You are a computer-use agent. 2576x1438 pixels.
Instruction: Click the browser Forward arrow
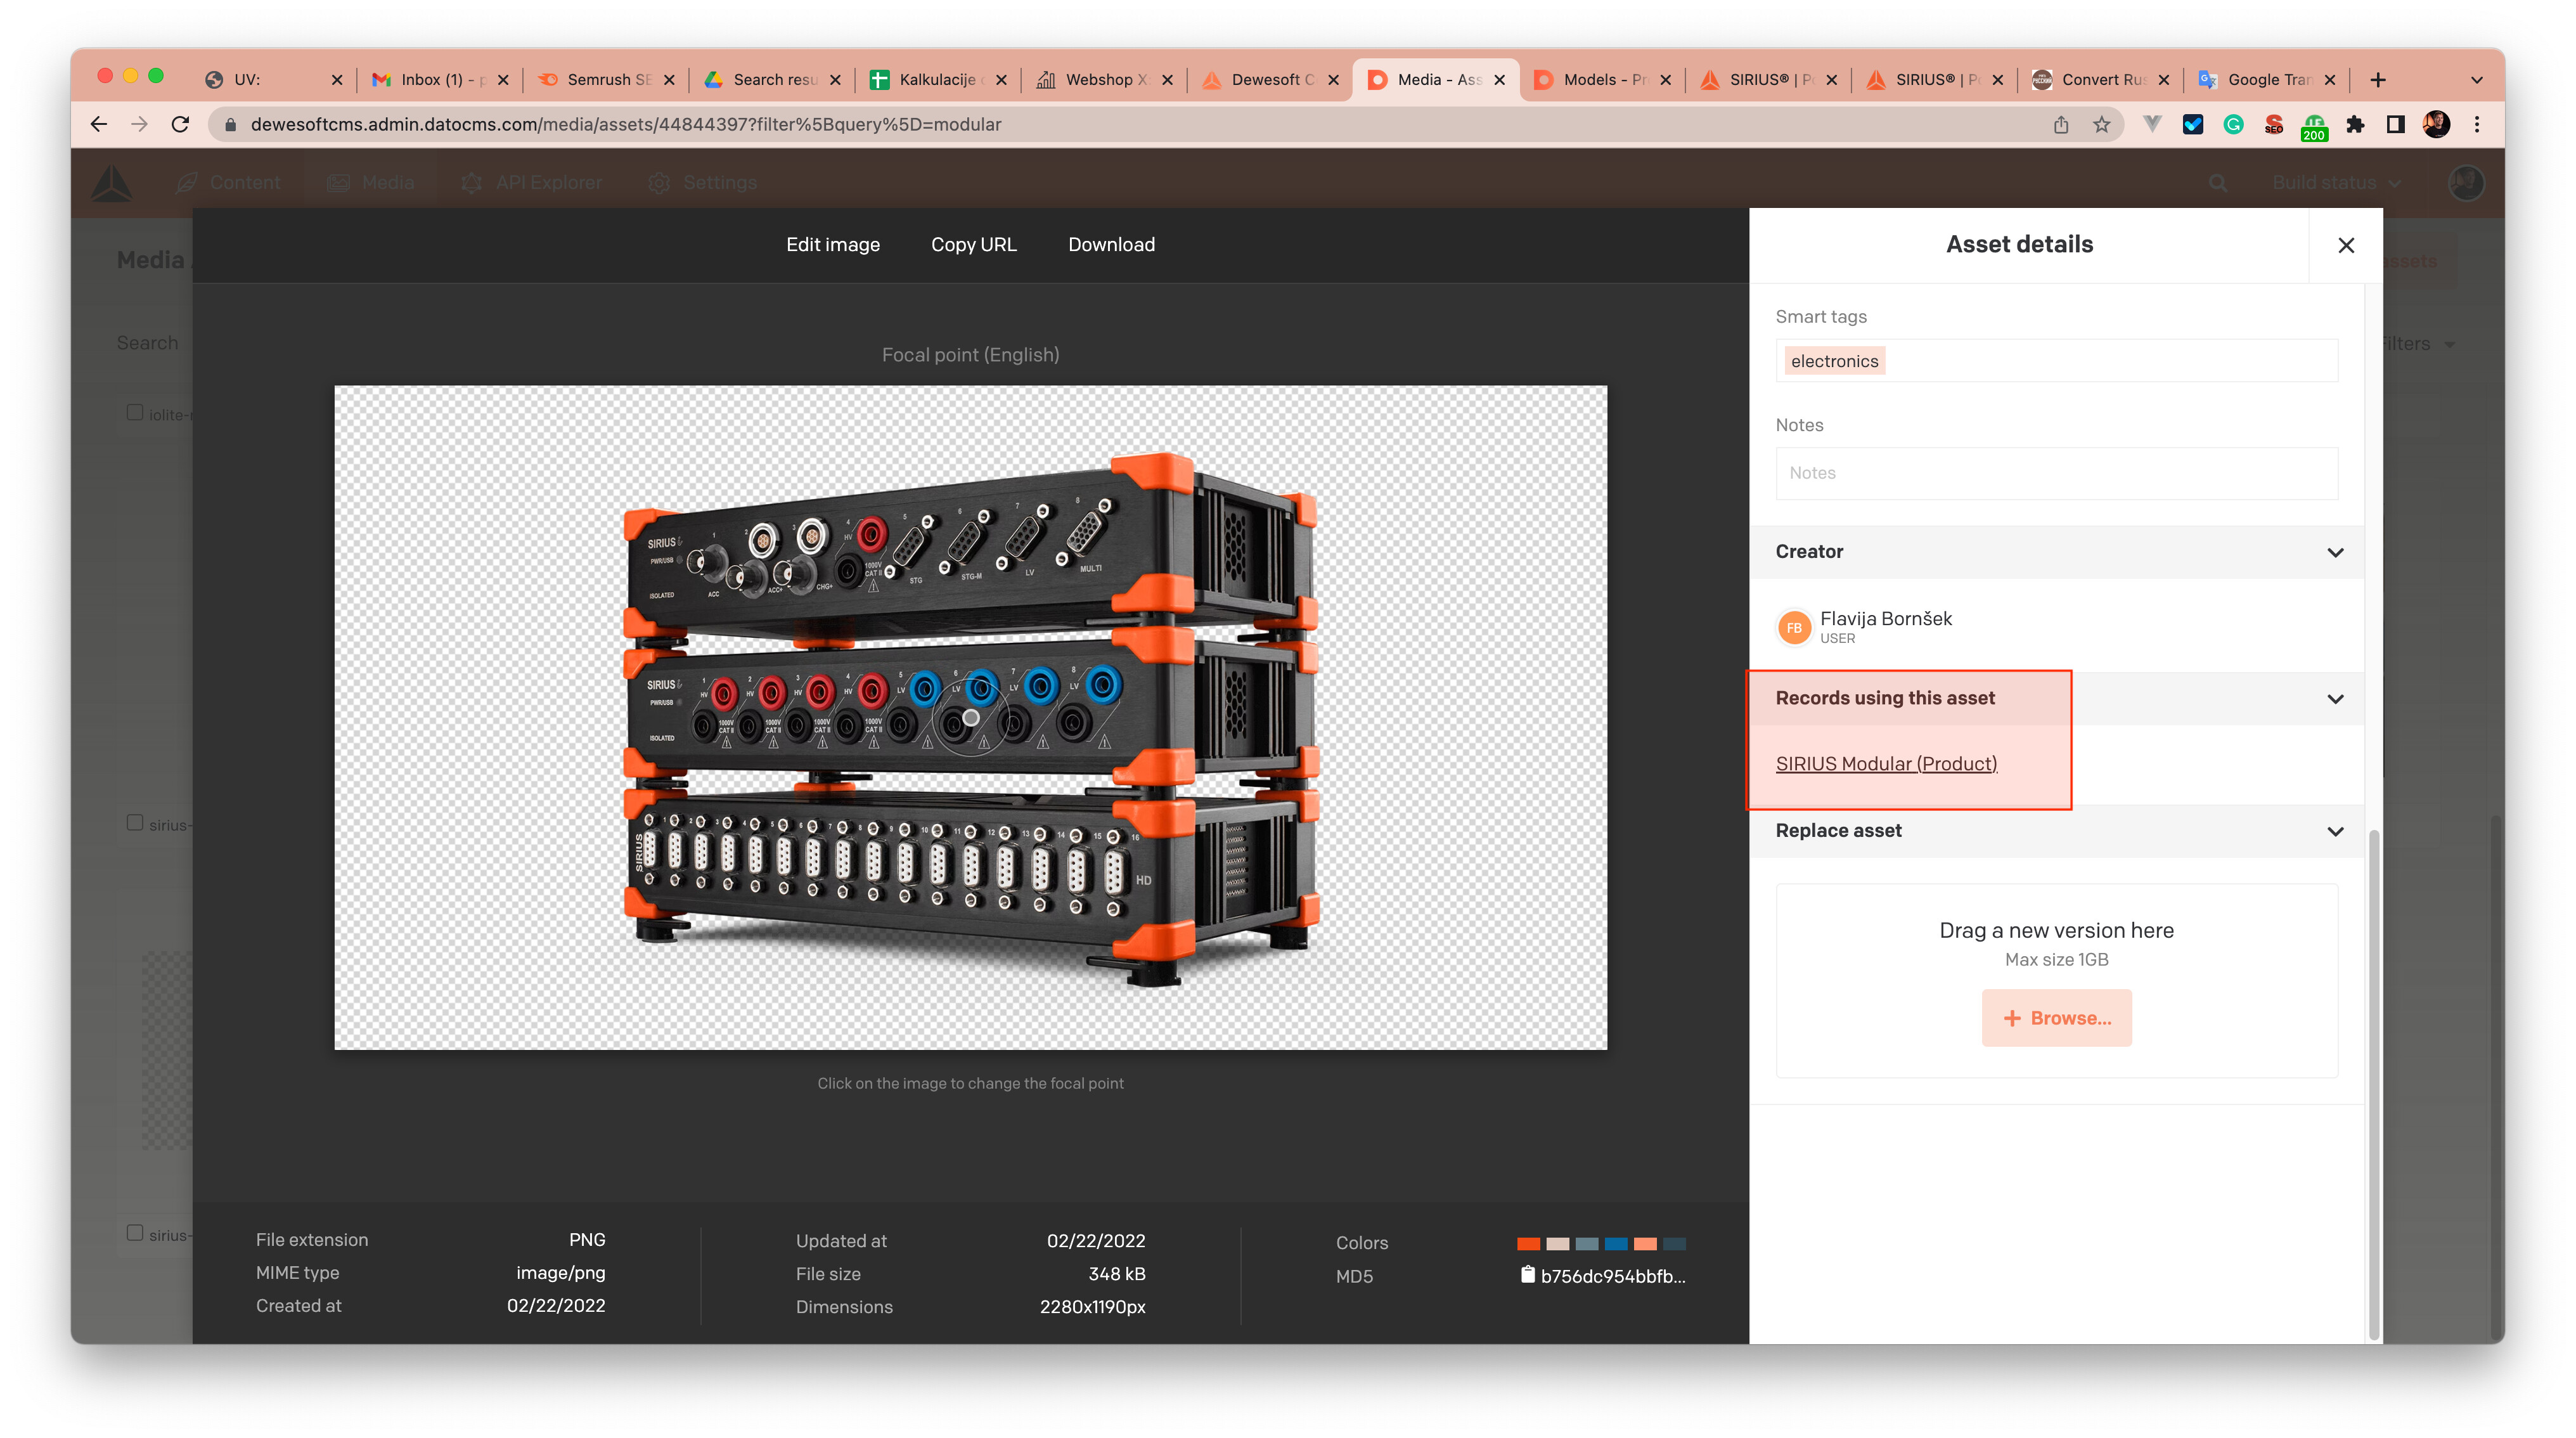(x=139, y=124)
